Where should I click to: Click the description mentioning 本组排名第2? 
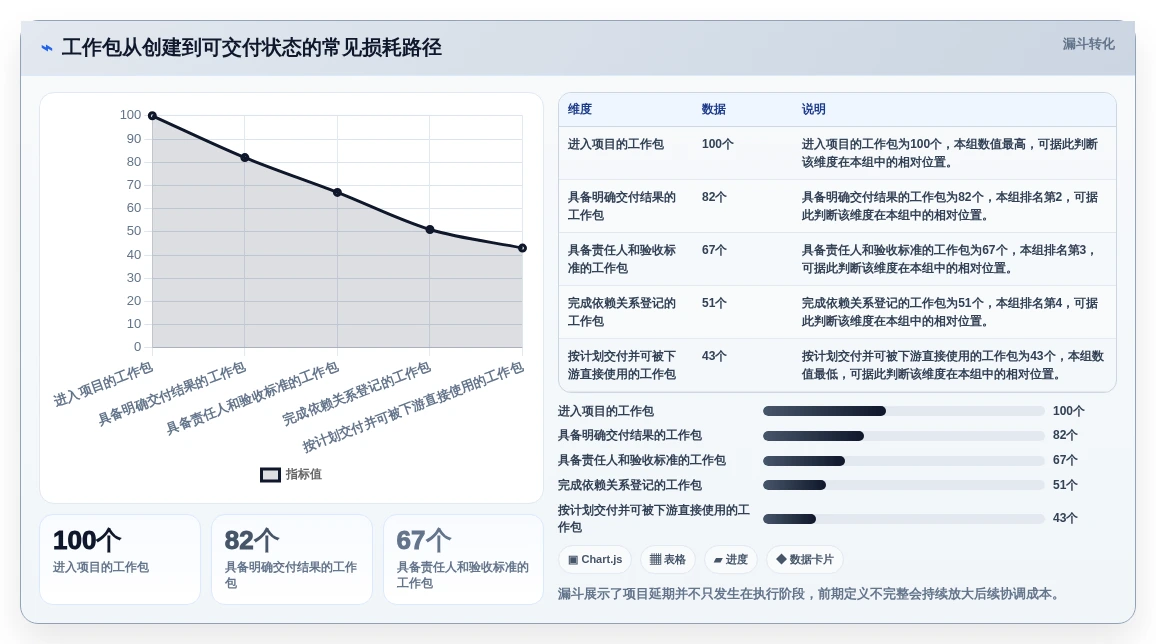tap(950, 206)
